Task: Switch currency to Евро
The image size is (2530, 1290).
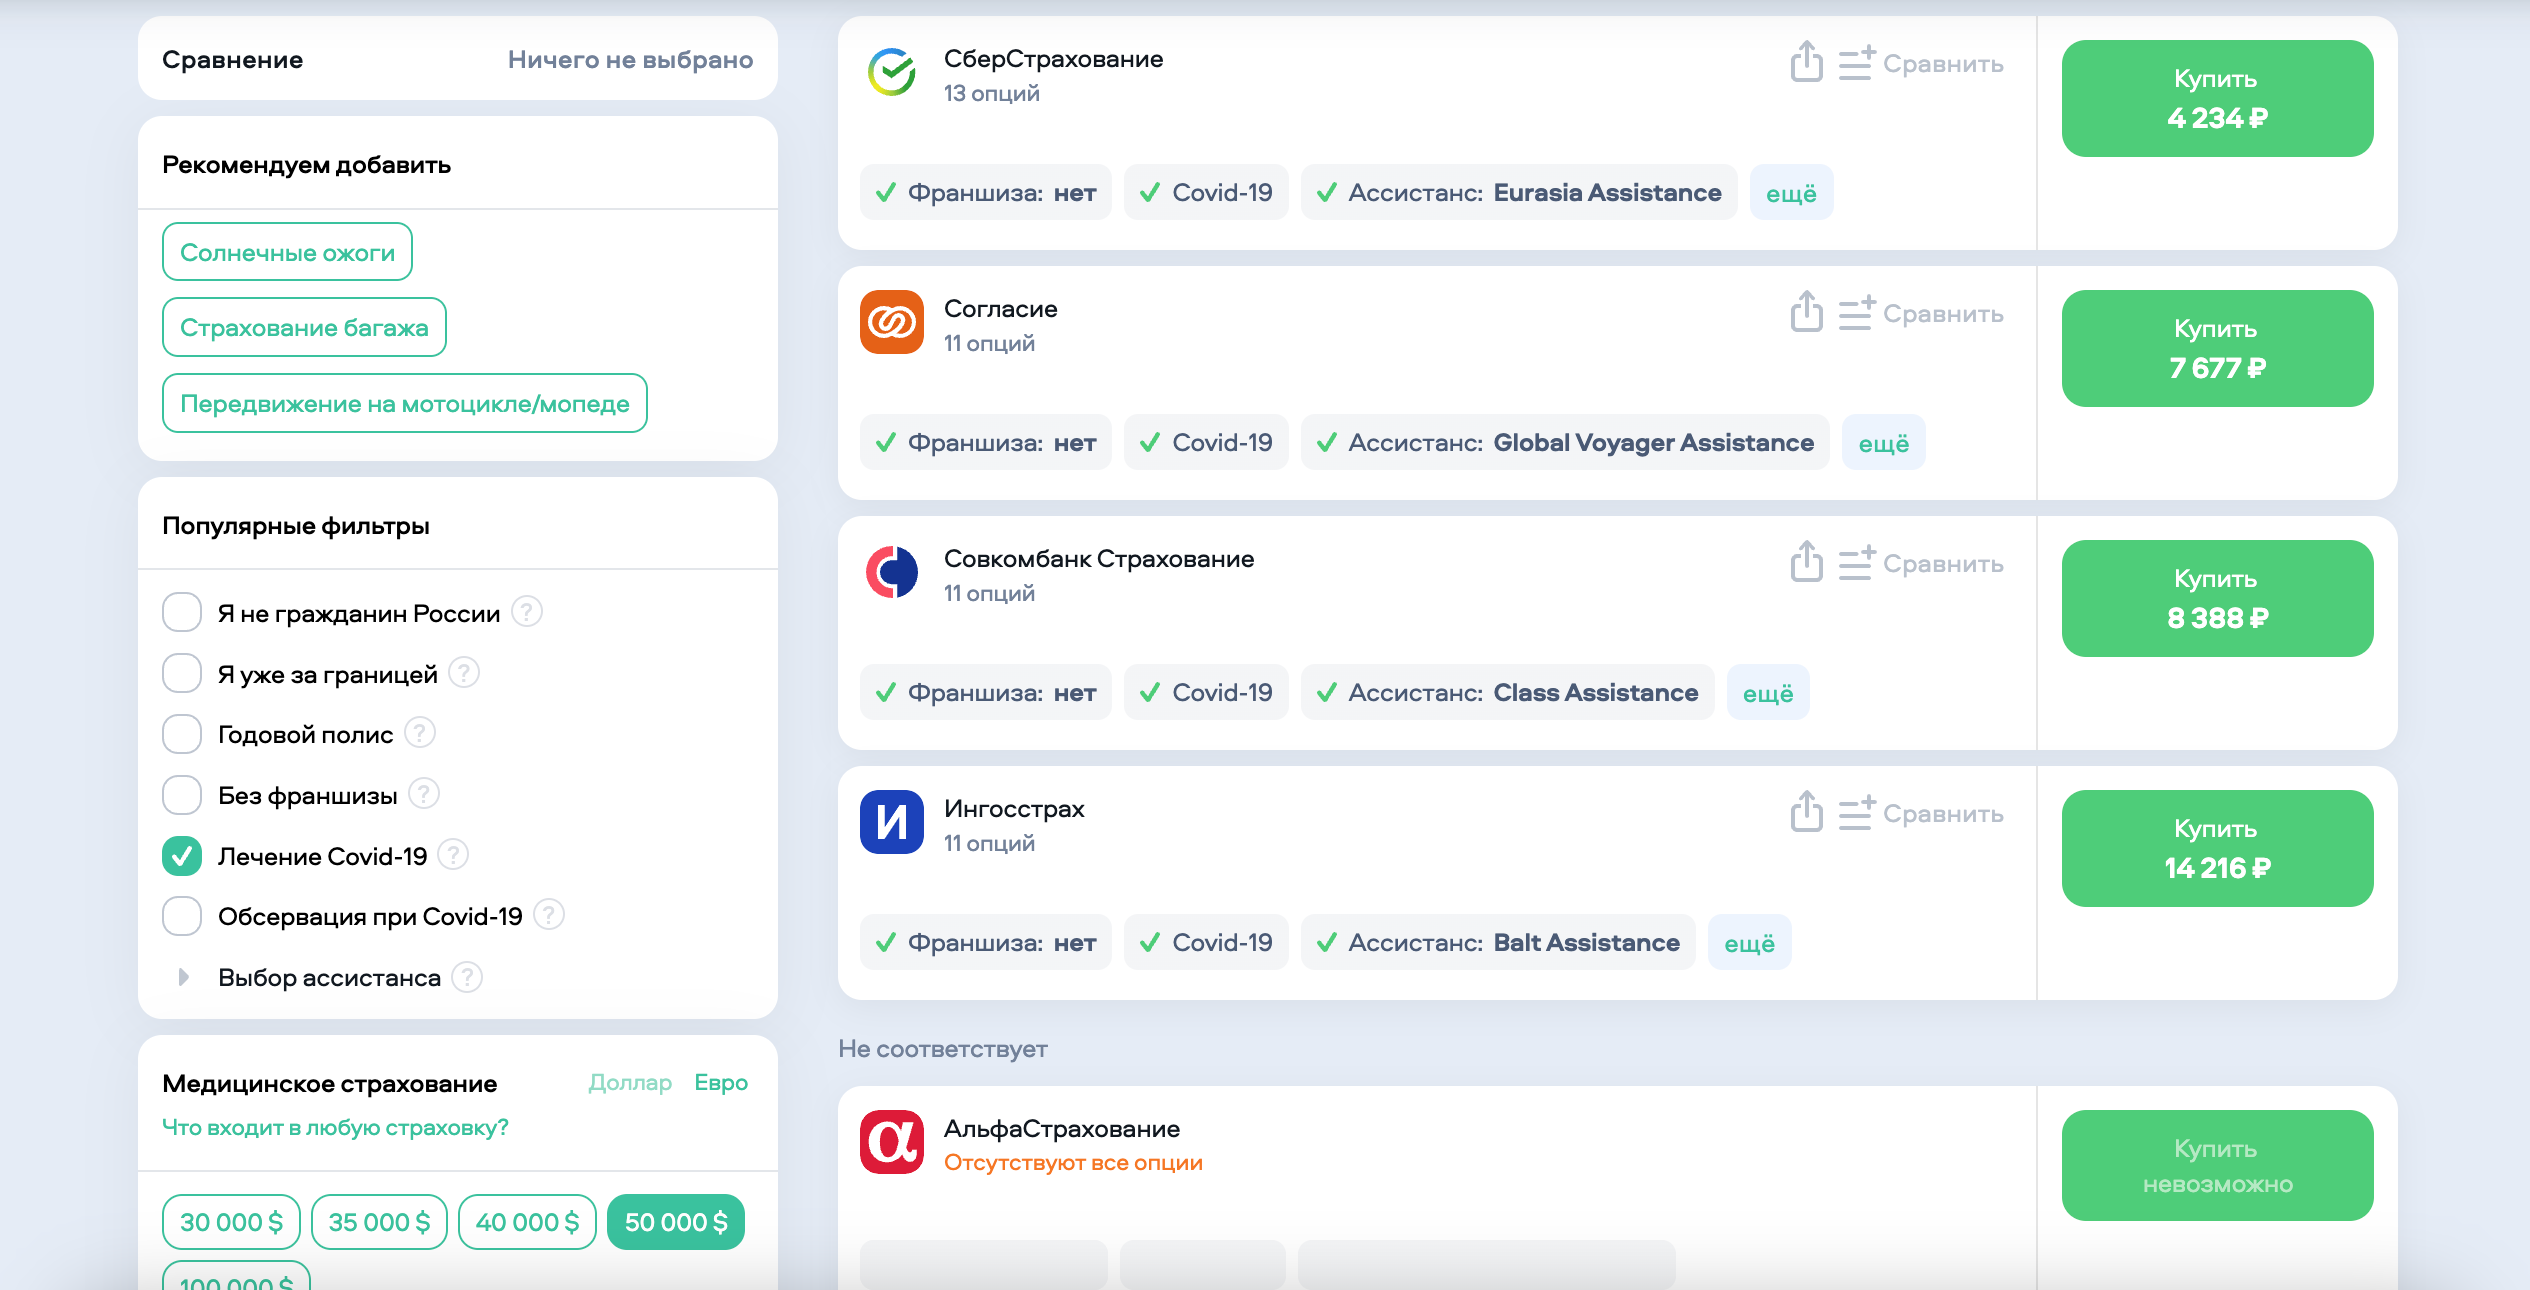Action: [721, 1082]
